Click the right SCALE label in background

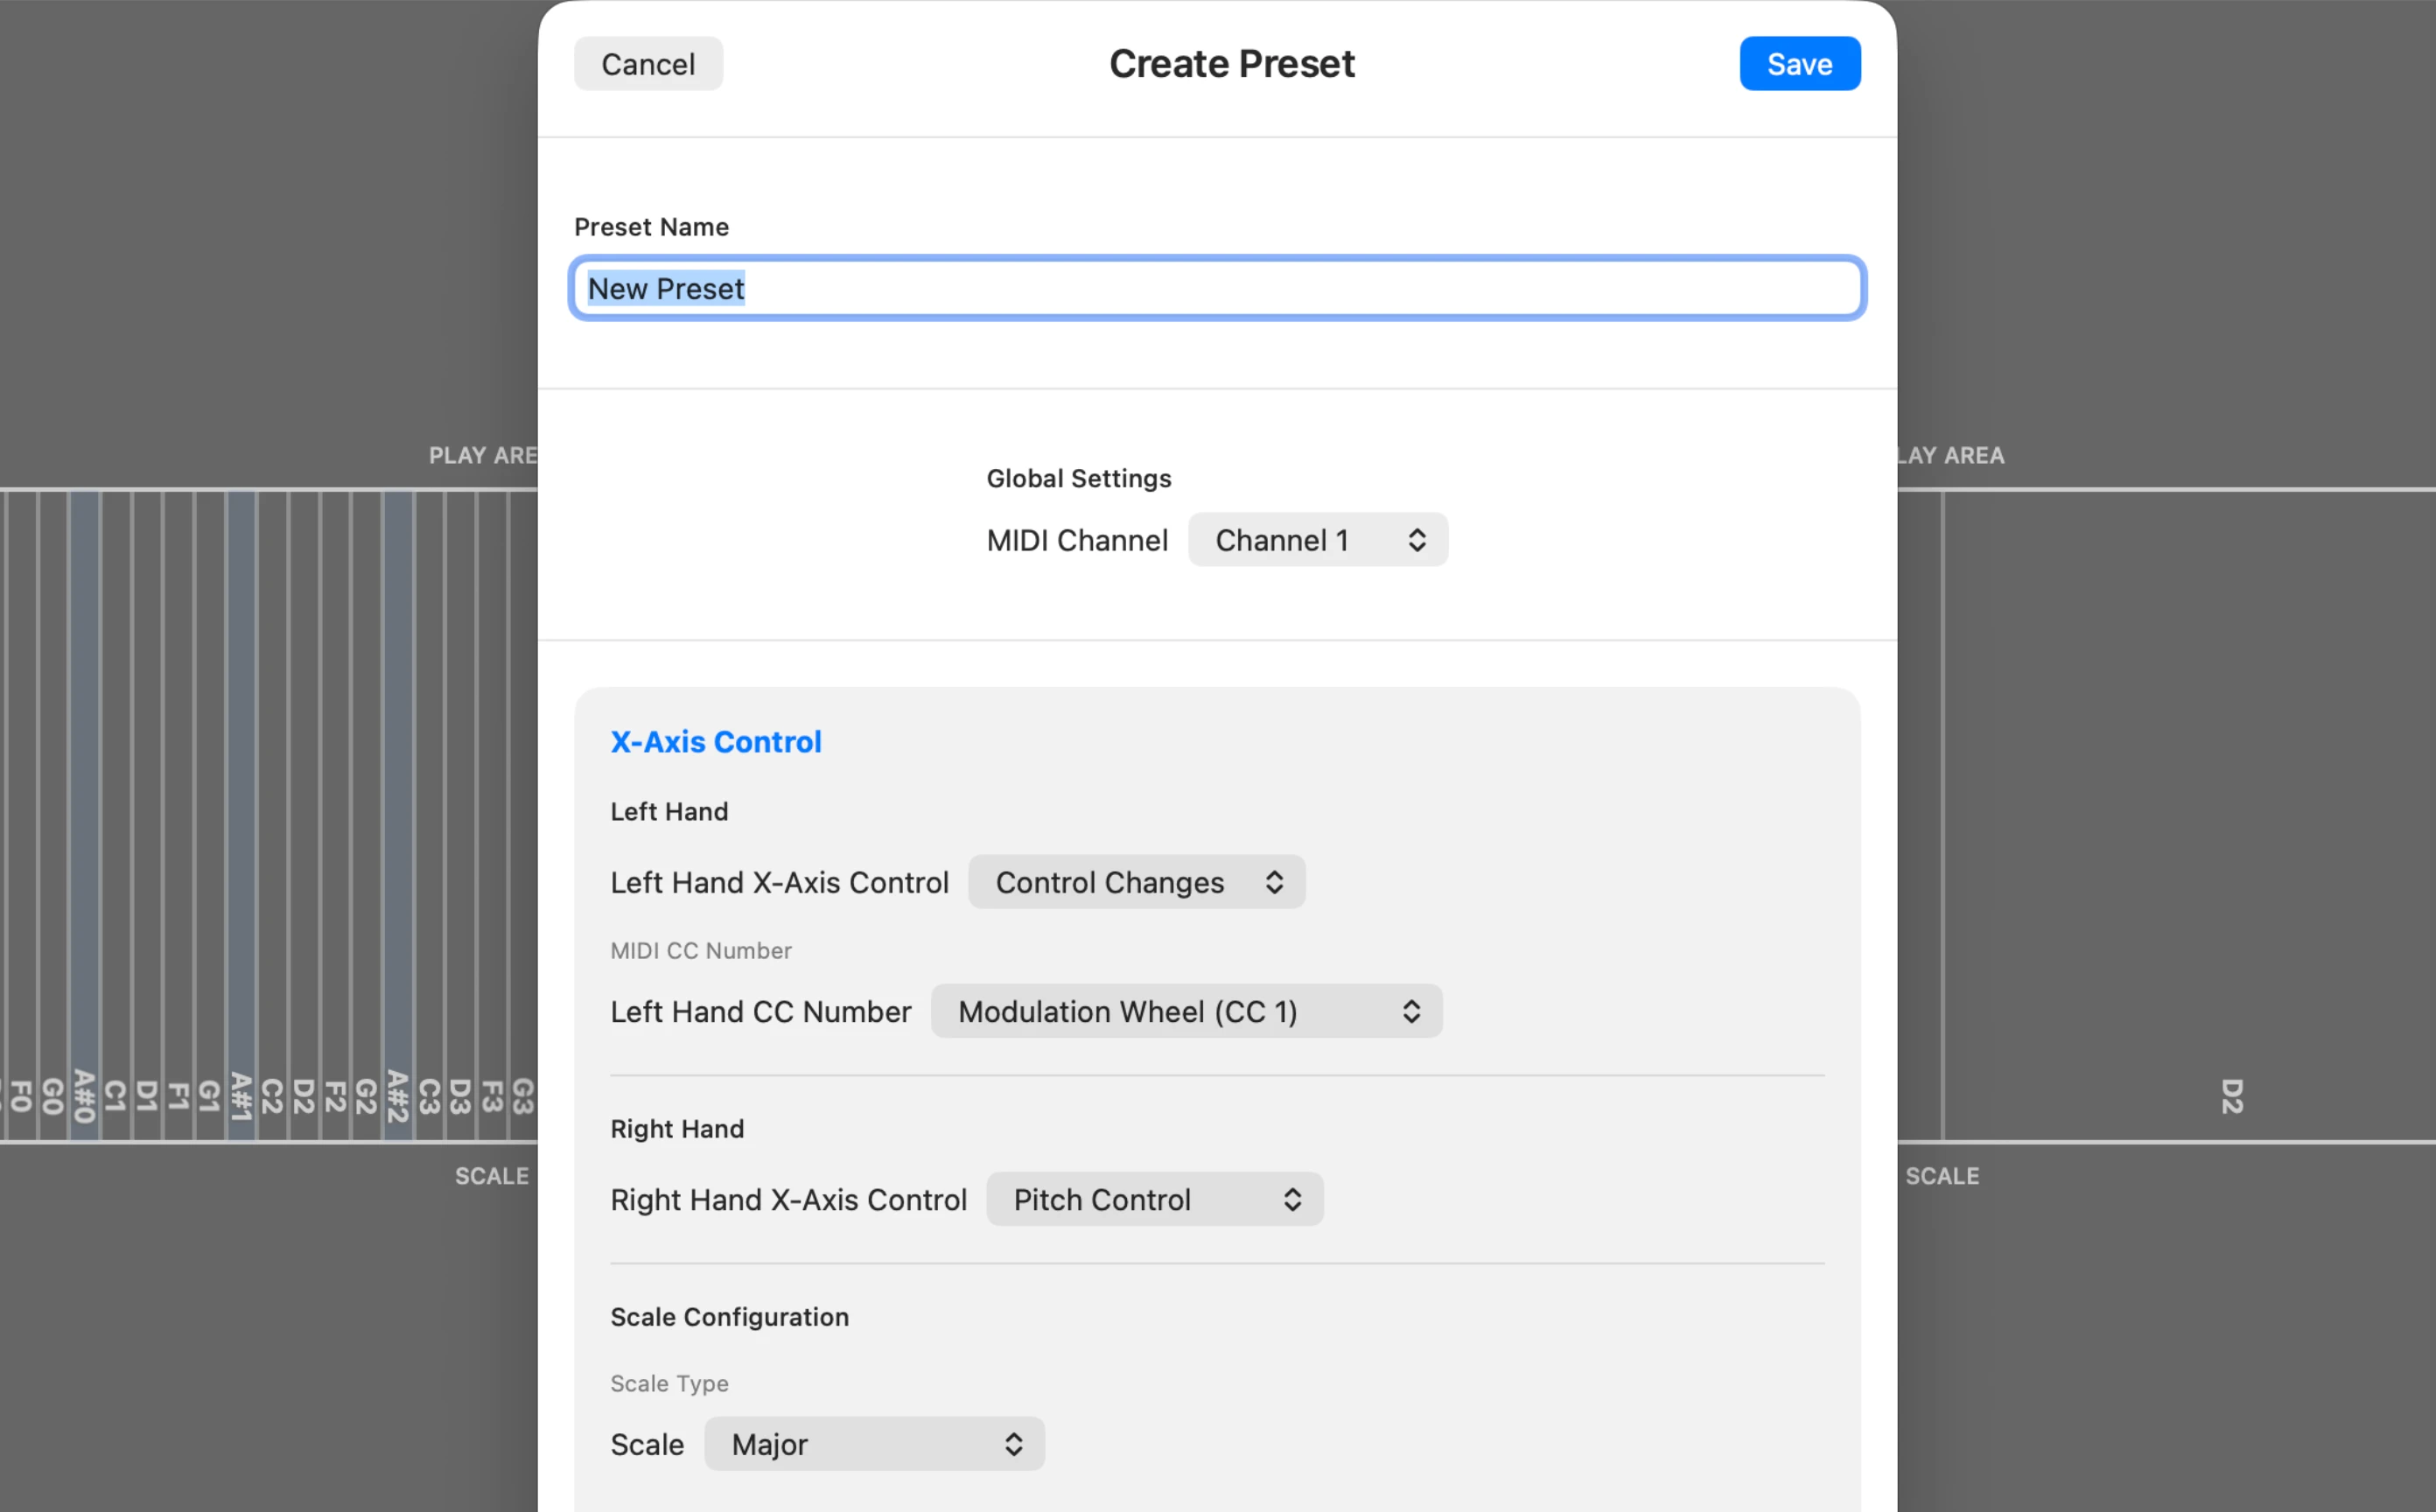coord(1942,1176)
